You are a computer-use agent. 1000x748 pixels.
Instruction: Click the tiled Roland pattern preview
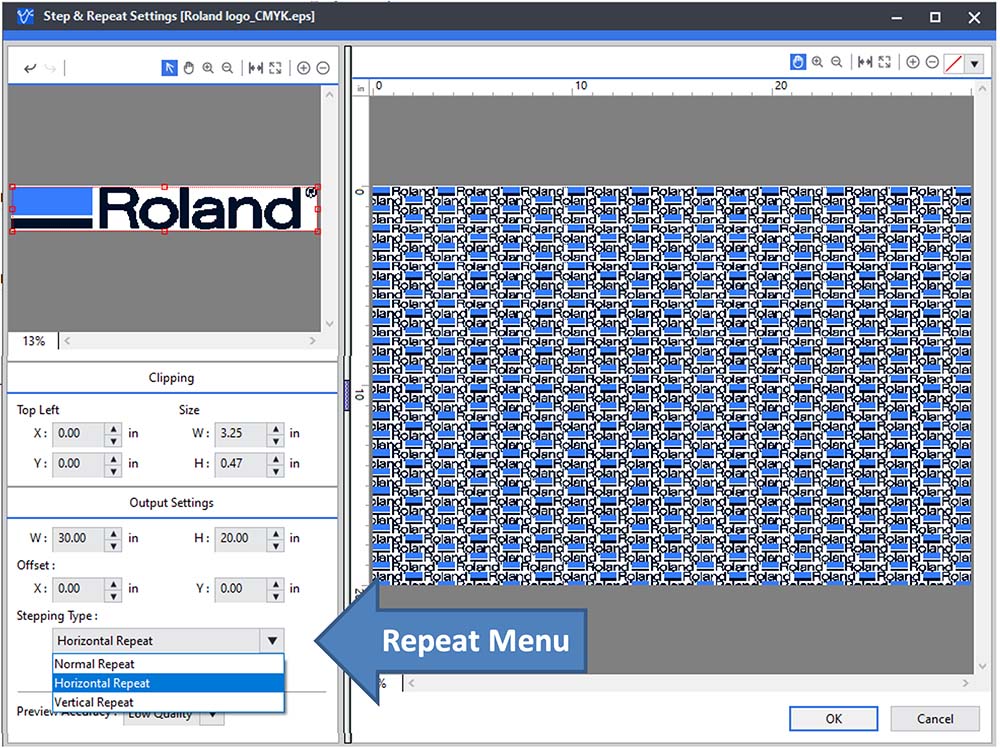tap(671, 385)
